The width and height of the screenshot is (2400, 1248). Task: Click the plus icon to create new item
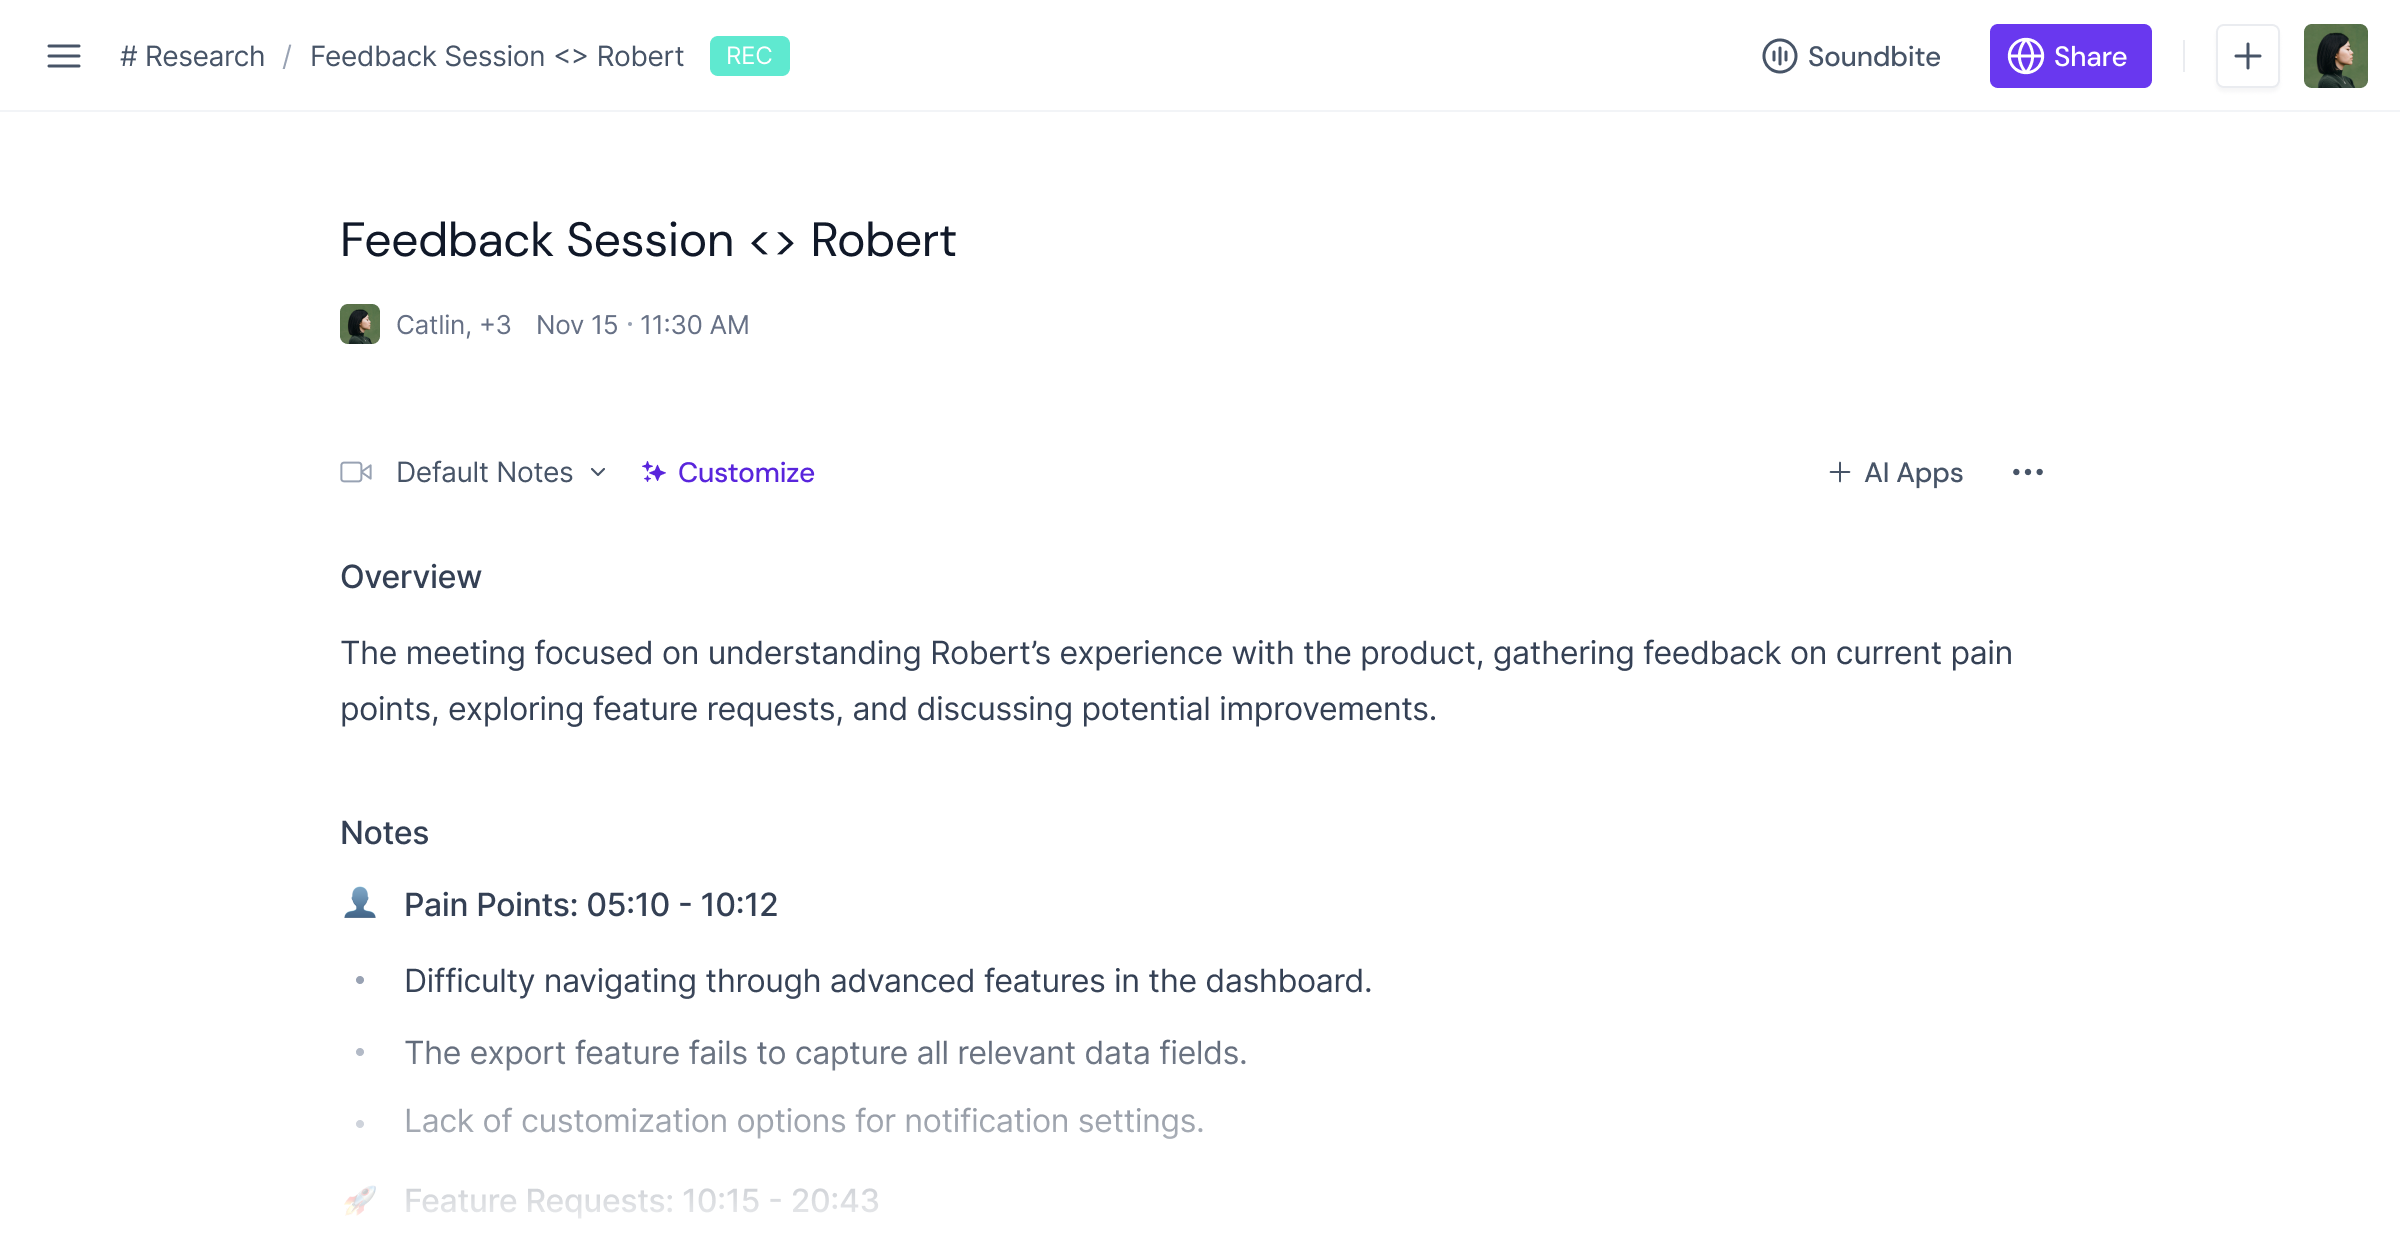[2247, 56]
